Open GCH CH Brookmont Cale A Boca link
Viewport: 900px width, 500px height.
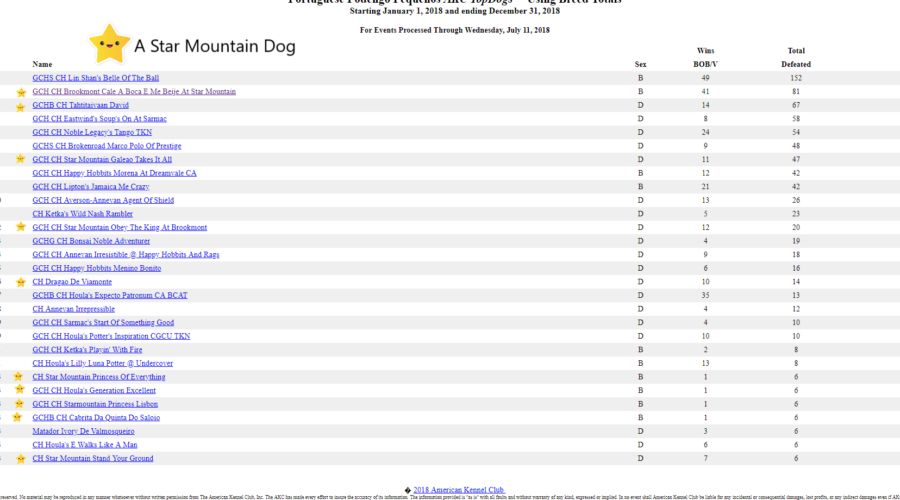tap(134, 92)
